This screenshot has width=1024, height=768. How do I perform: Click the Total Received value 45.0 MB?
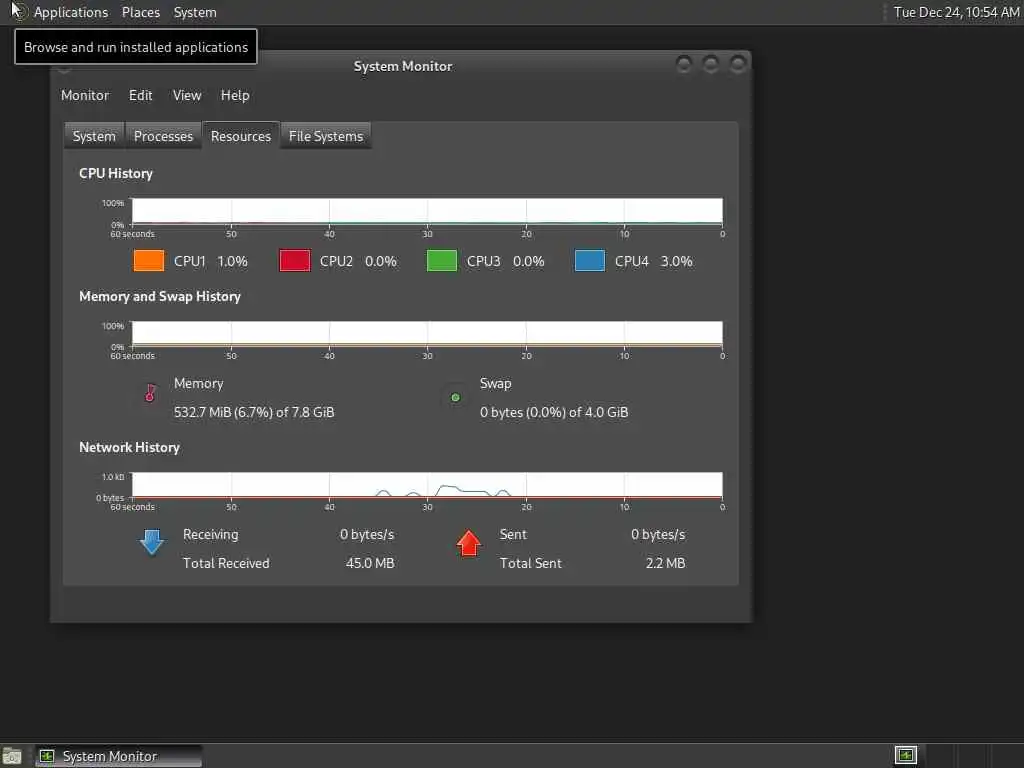tap(370, 563)
